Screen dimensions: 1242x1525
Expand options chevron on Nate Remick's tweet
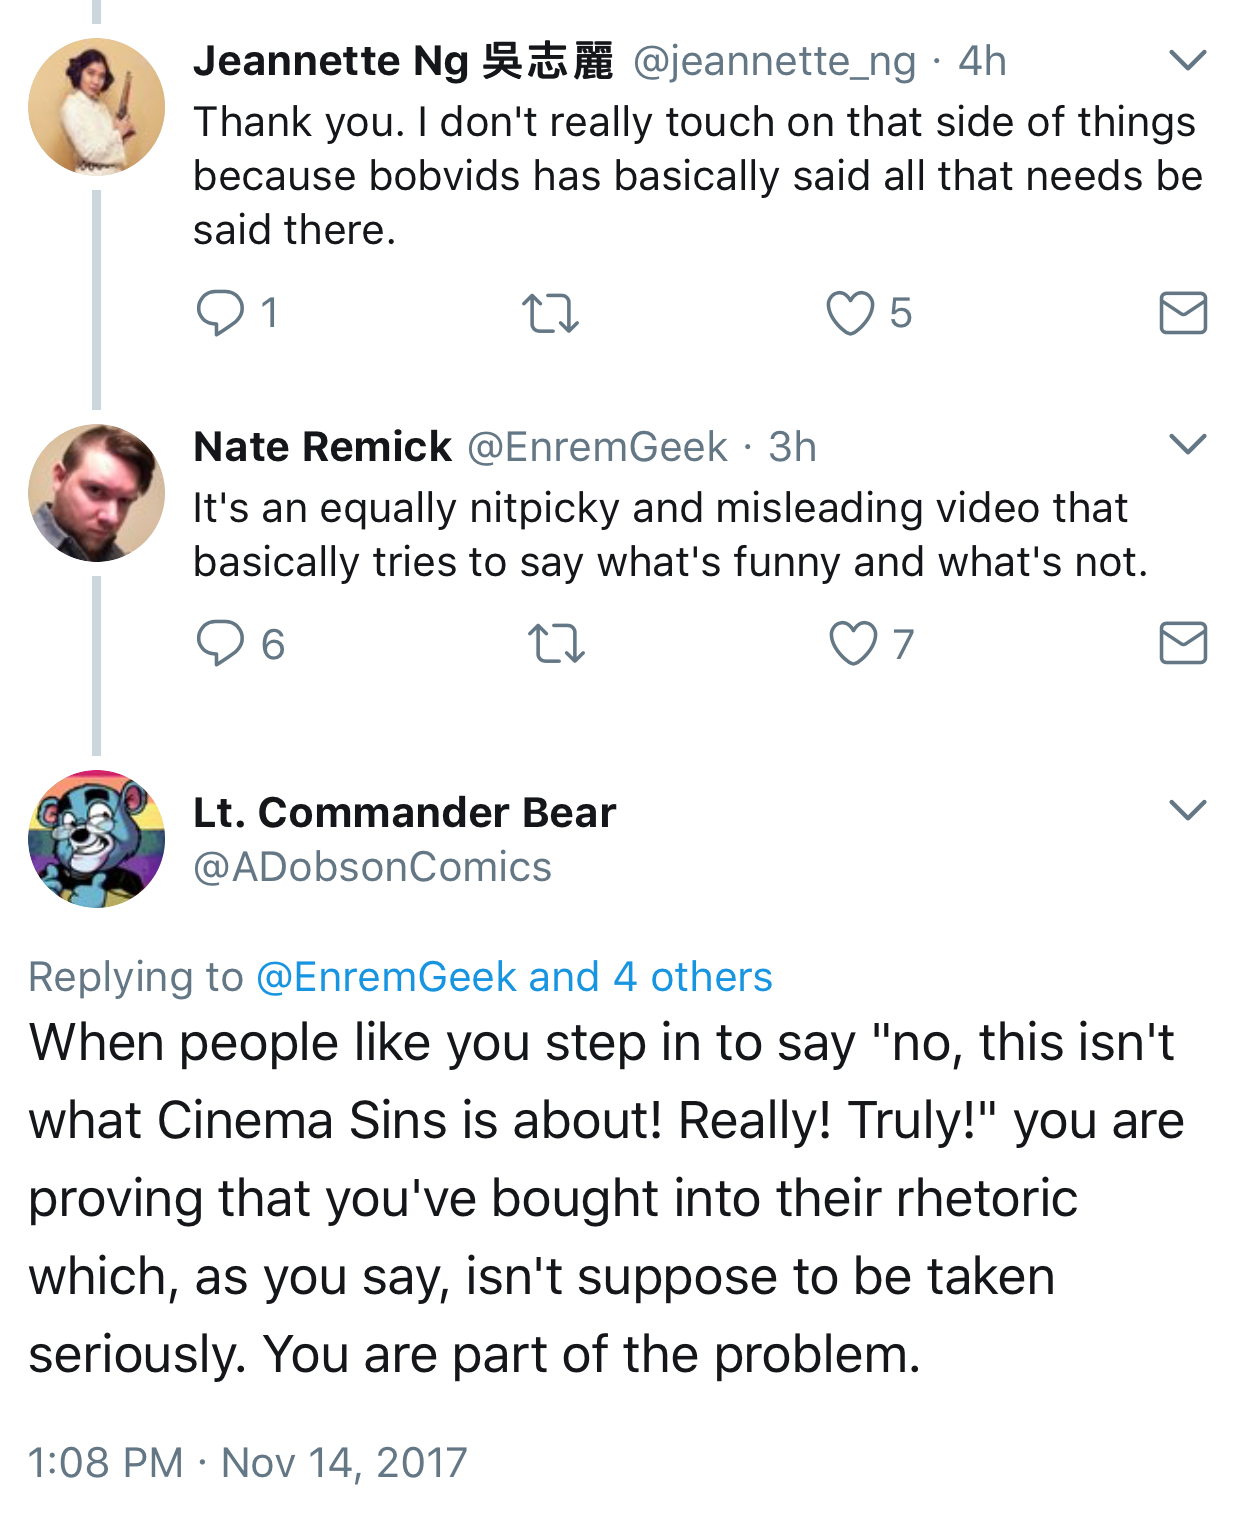click(1187, 444)
